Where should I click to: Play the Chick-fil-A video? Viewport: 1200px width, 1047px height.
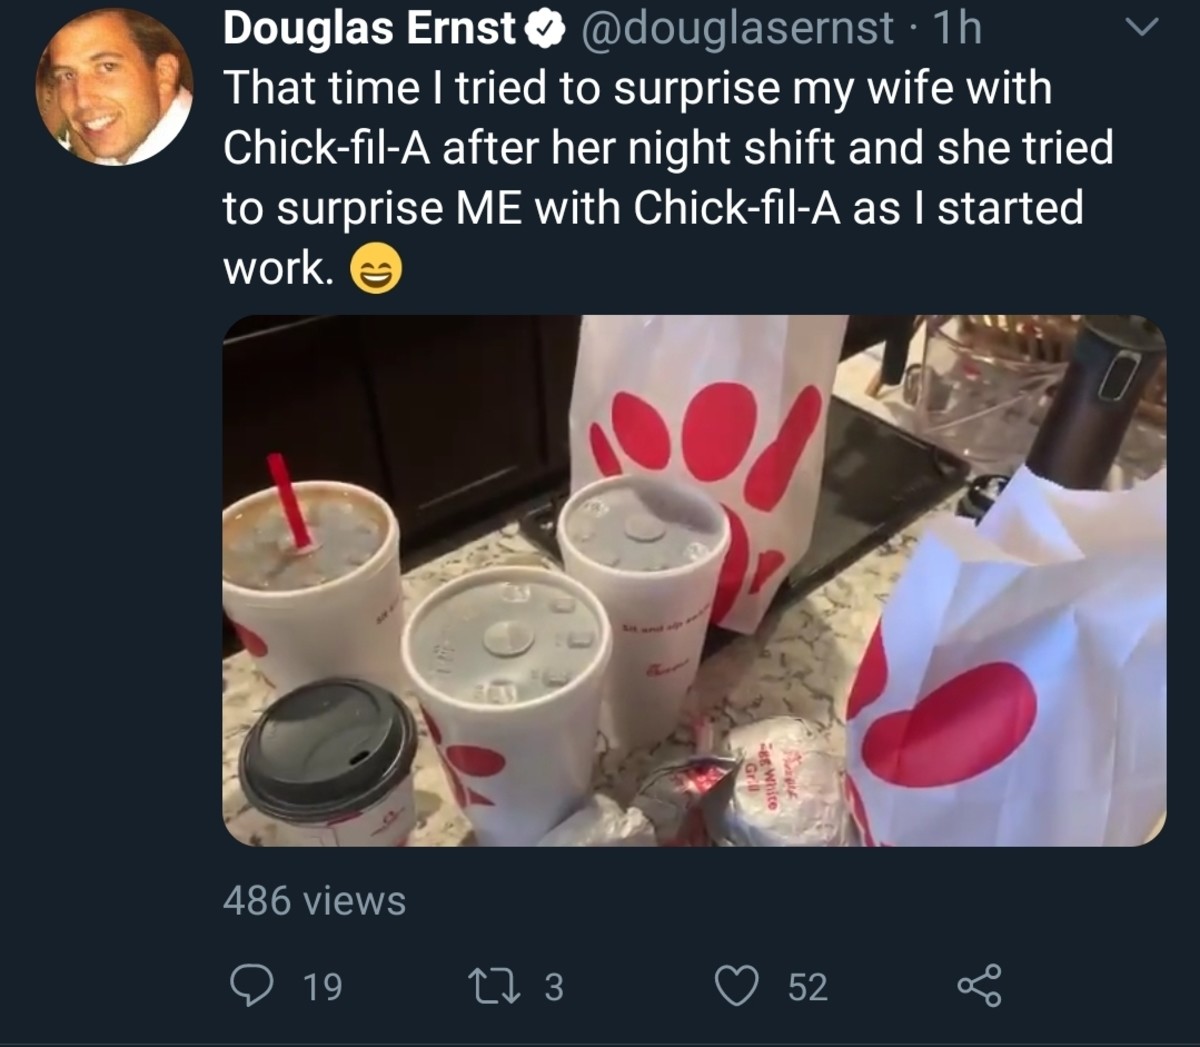[x=693, y=580]
